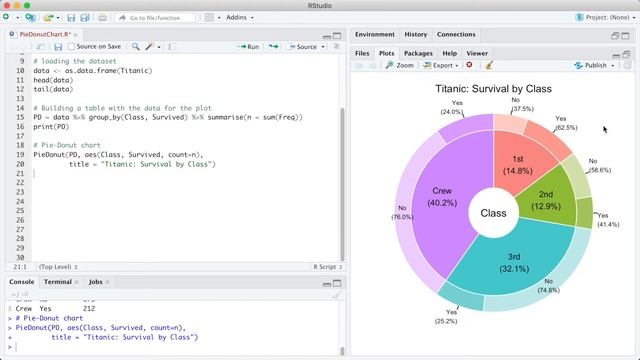640x360 pixels.
Task: Expand the recent files dropdown arrow
Action: [58, 18]
